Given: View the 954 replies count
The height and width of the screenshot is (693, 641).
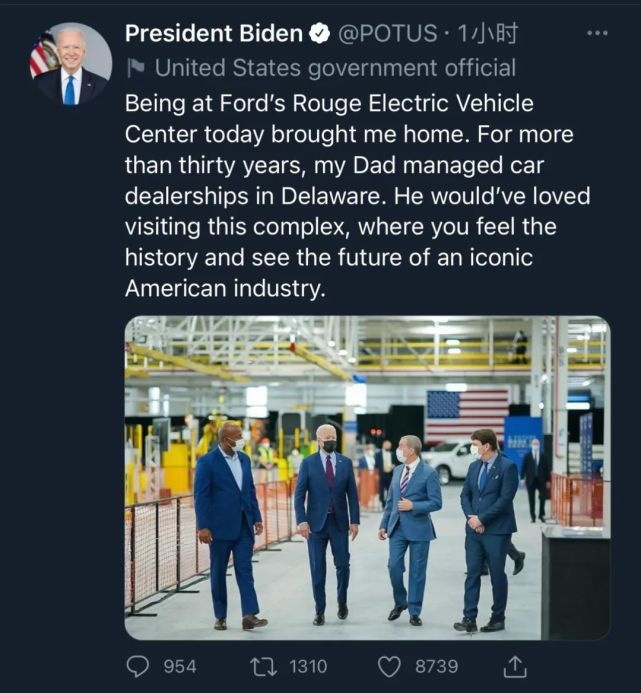Looking at the screenshot, I should point(180,666).
